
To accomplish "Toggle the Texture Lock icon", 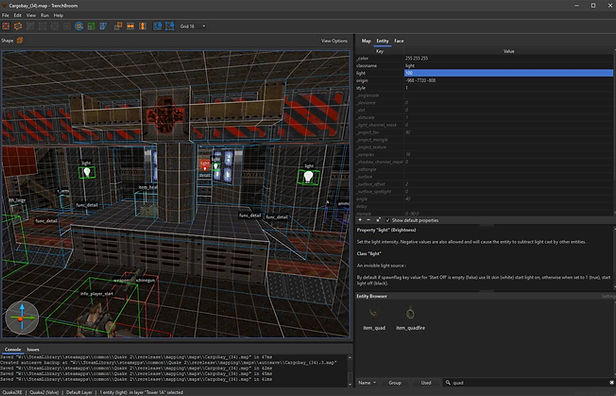I will (158, 26).
